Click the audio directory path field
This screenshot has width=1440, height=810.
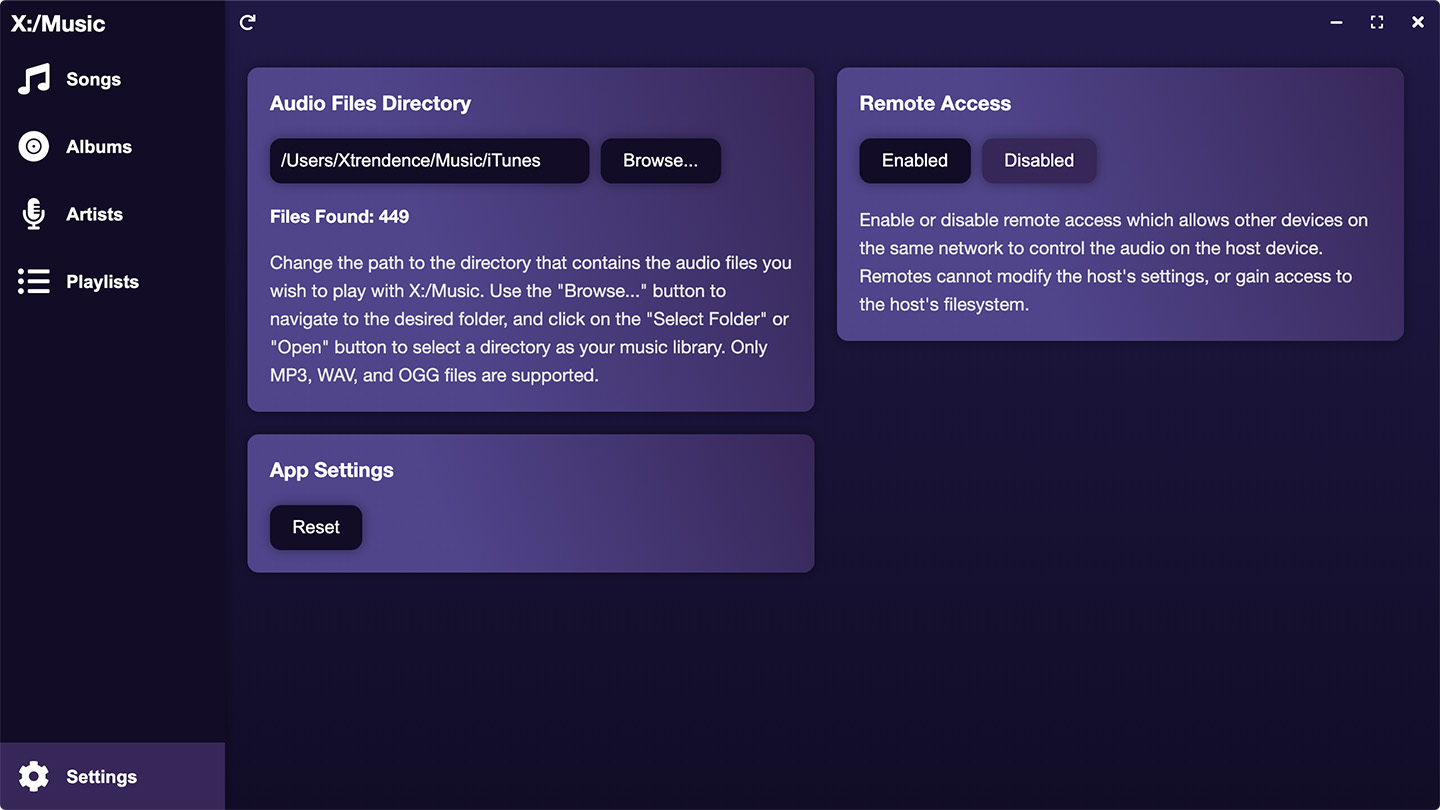429,161
